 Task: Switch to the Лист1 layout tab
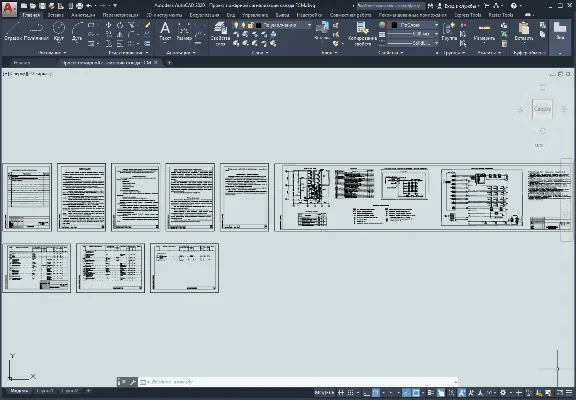tap(45, 391)
